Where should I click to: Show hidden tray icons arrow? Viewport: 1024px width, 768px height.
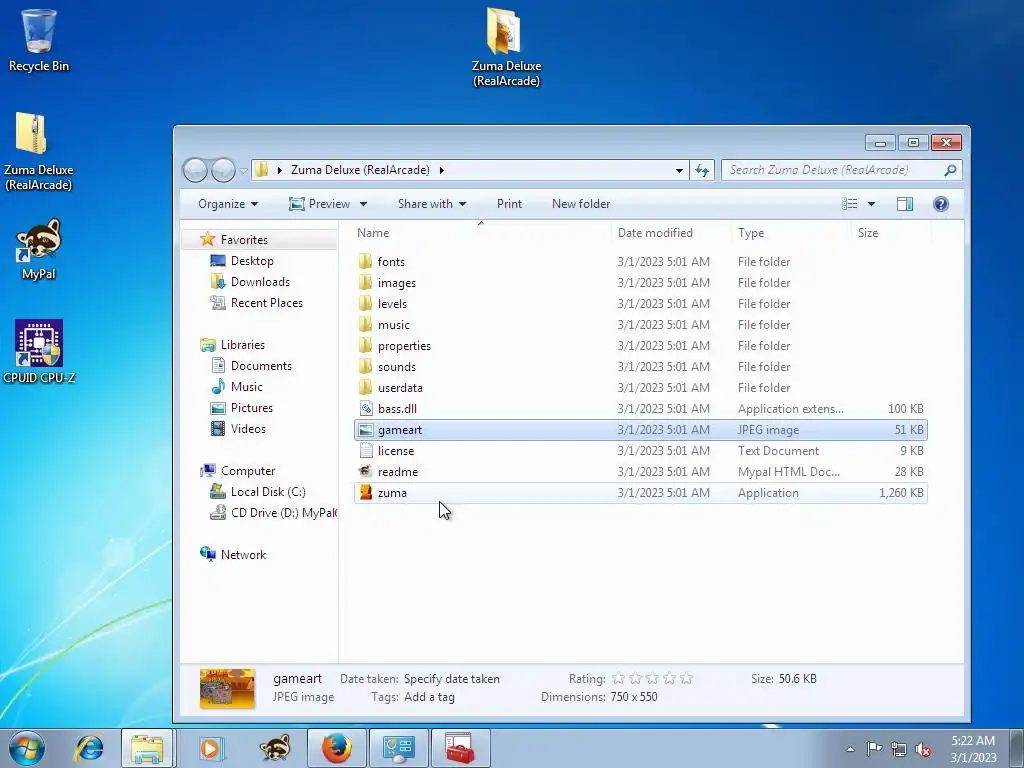point(850,750)
